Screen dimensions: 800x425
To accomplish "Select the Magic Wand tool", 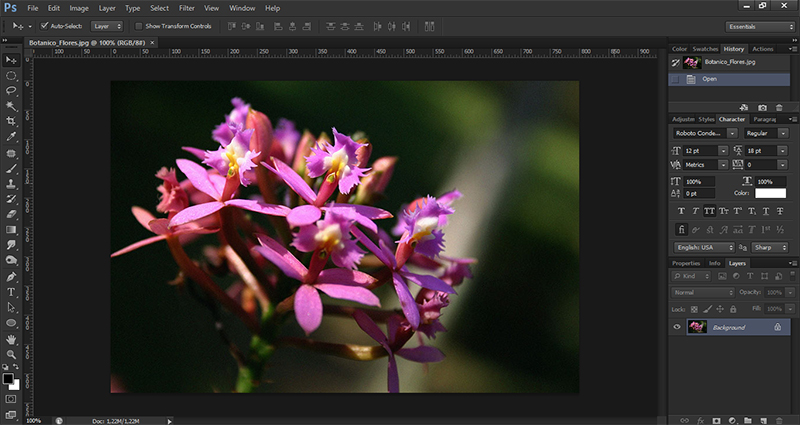I will (11, 105).
